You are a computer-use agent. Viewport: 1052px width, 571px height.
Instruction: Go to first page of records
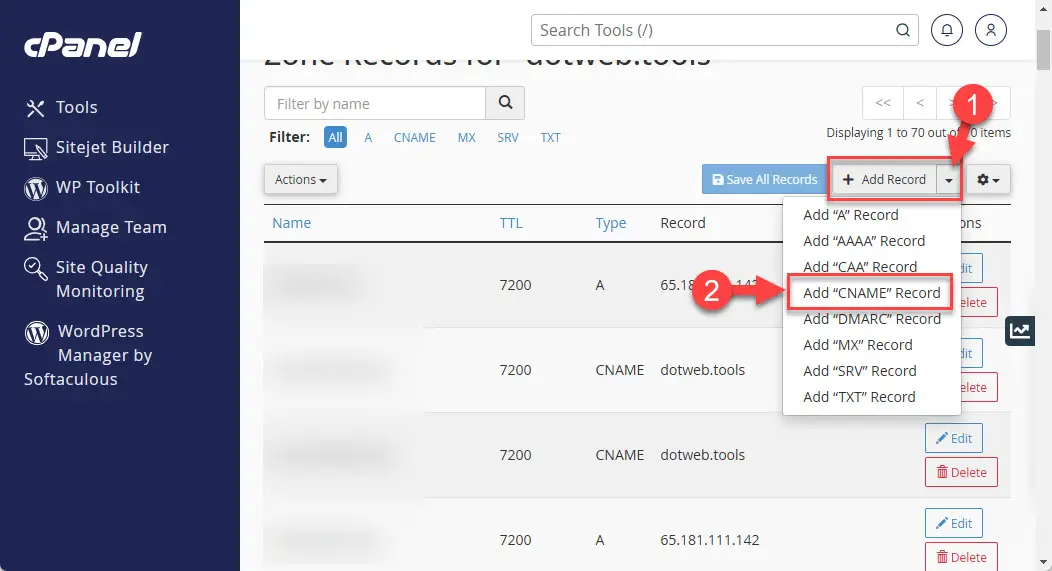click(x=883, y=103)
